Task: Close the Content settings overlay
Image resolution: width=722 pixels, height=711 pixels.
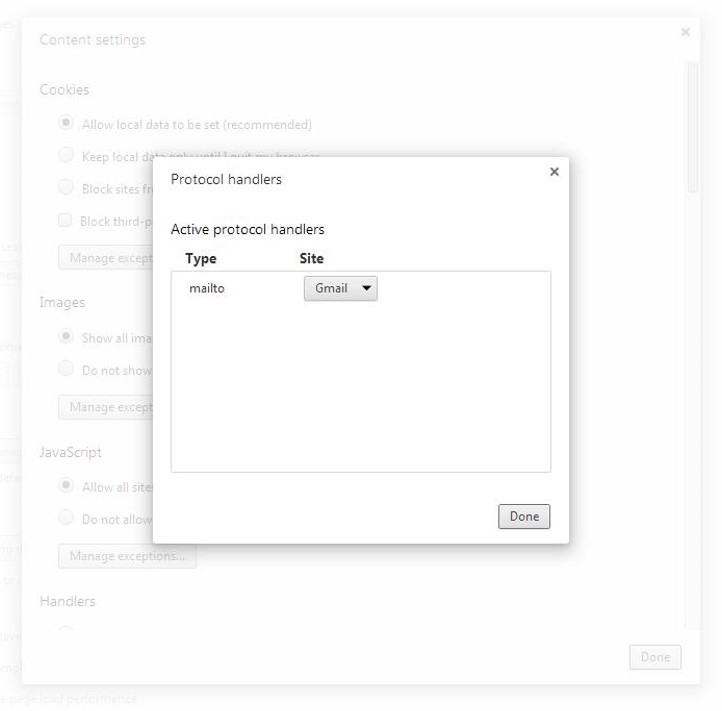Action: 685,33
